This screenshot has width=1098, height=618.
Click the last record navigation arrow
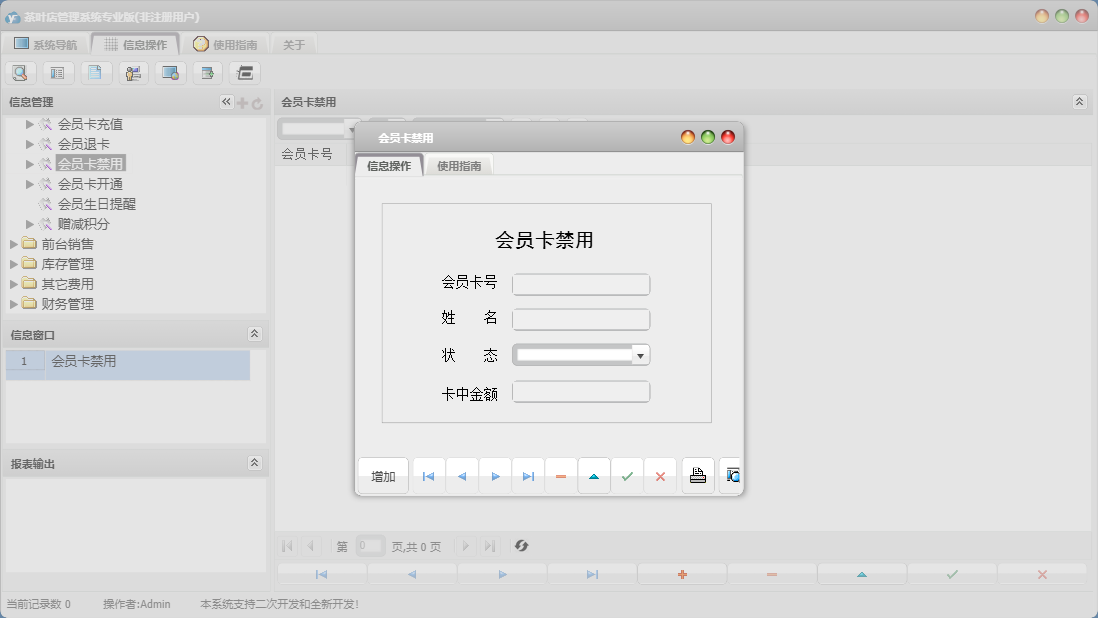click(527, 475)
